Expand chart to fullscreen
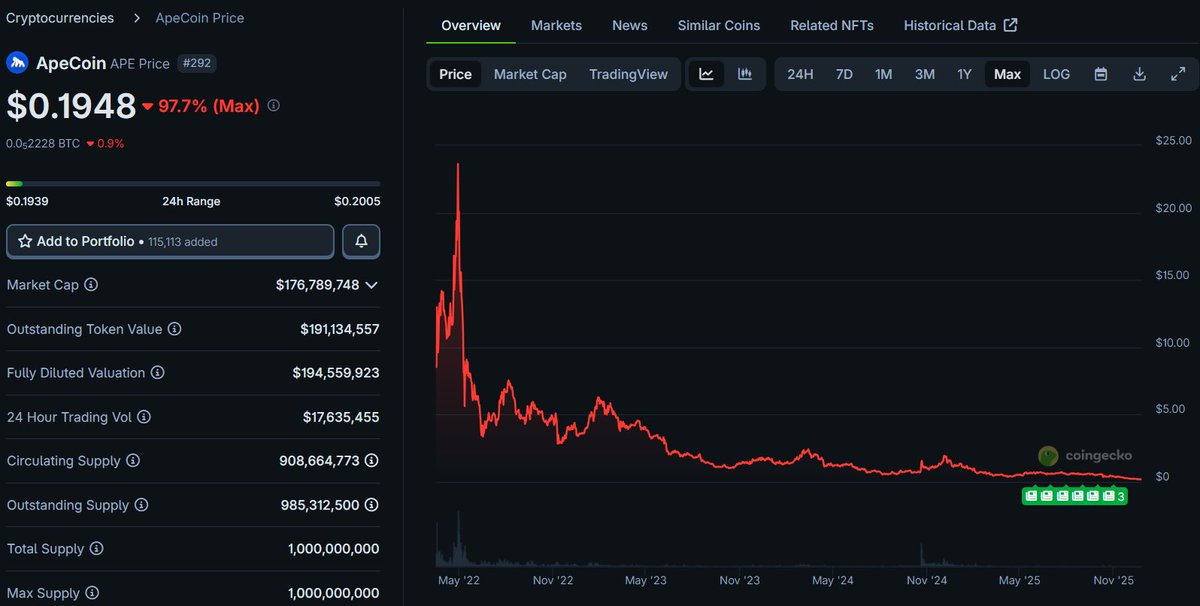Image resolution: width=1200 pixels, height=606 pixels. [x=1178, y=74]
